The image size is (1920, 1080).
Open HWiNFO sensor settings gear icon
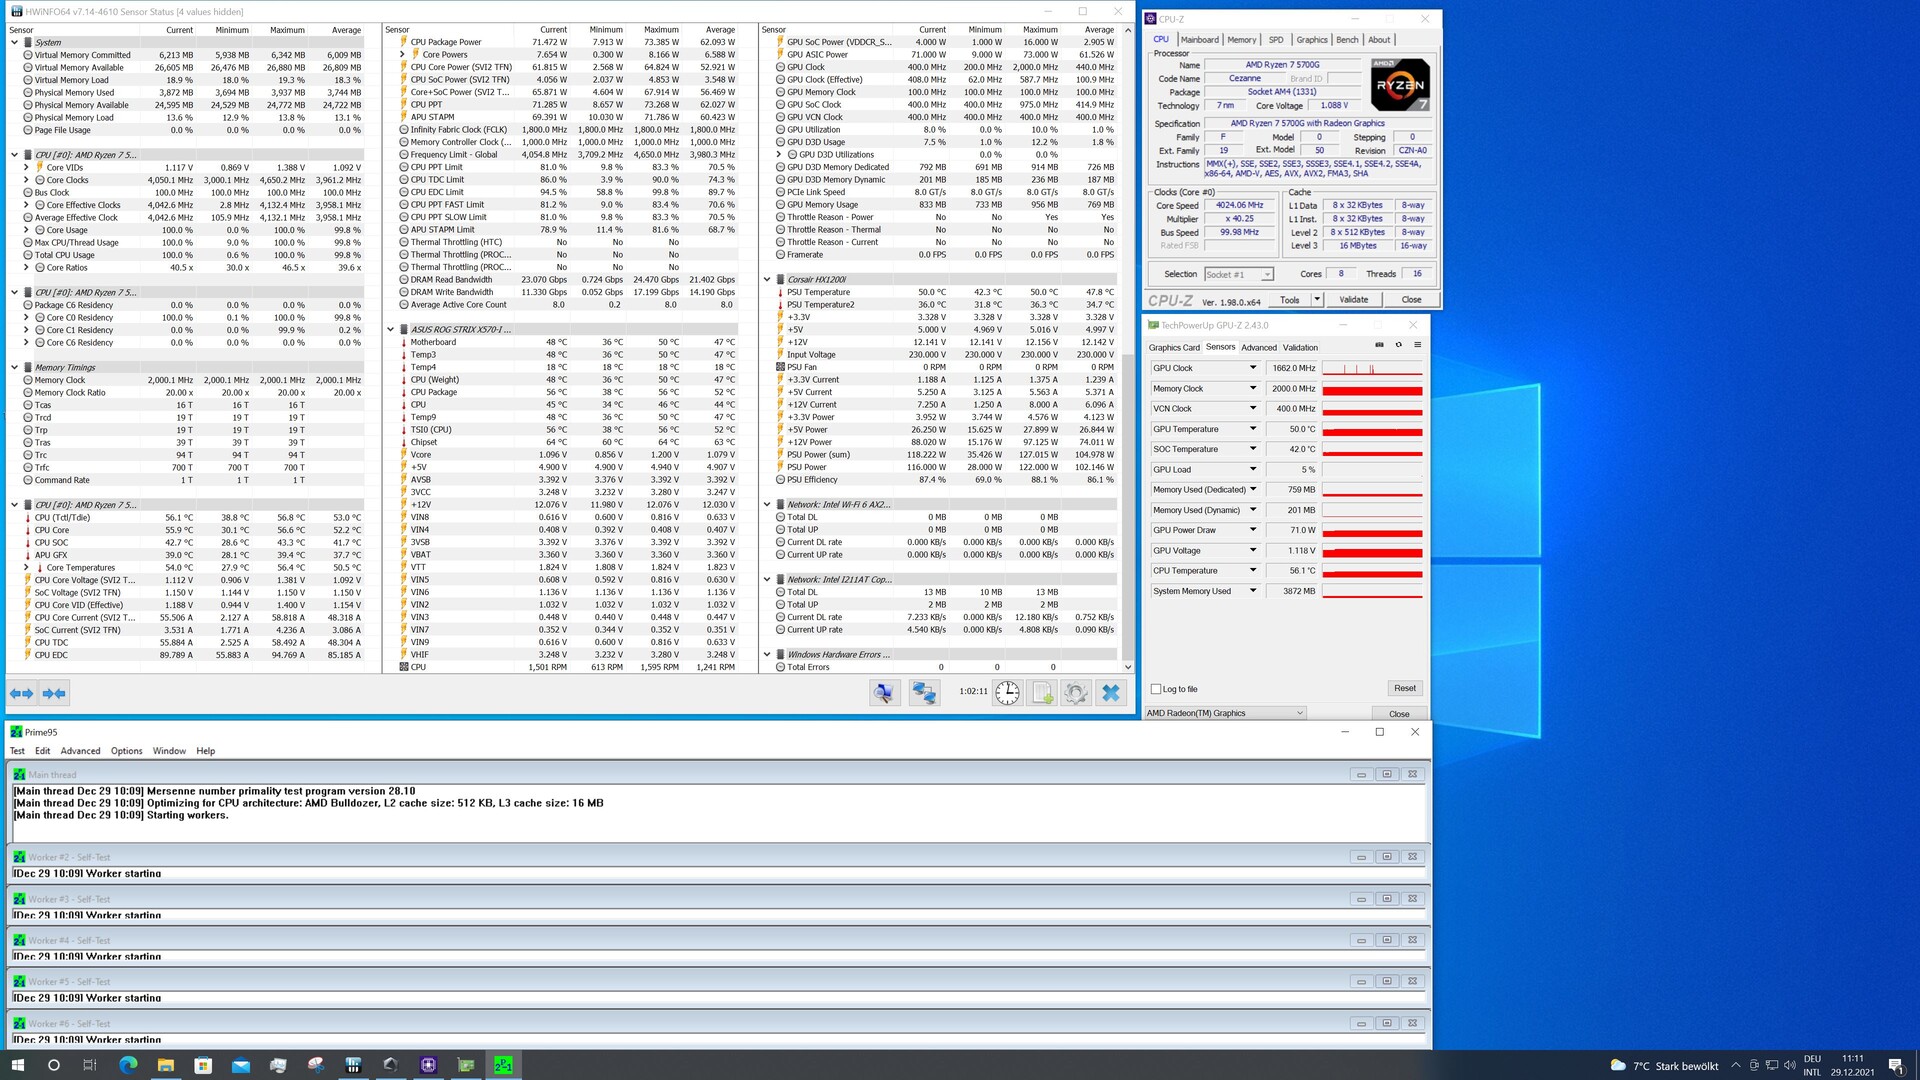click(x=1076, y=692)
